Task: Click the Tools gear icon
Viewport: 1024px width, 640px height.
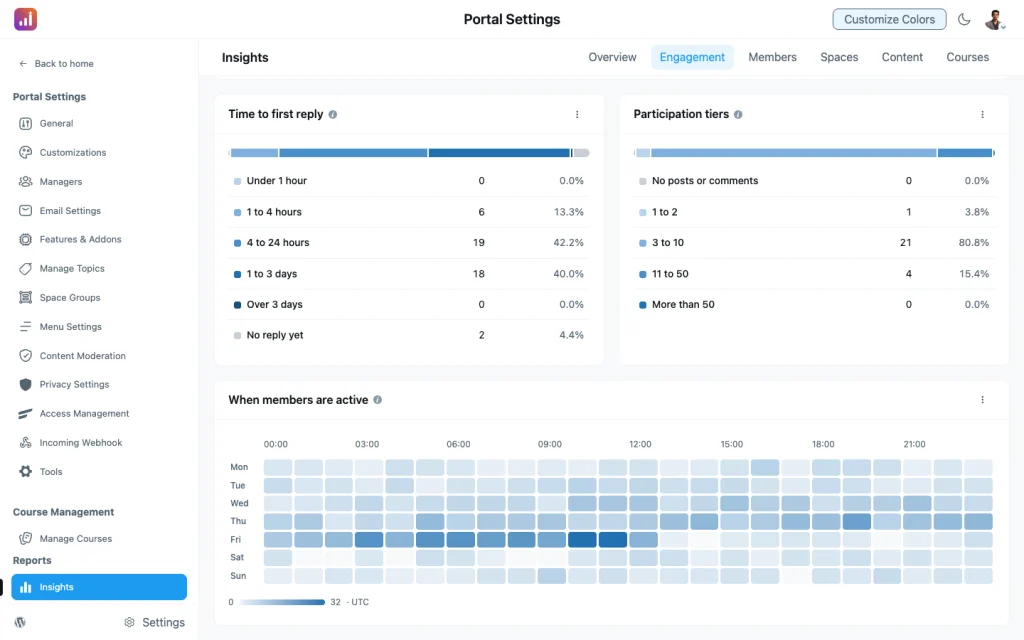Action: (x=25, y=472)
